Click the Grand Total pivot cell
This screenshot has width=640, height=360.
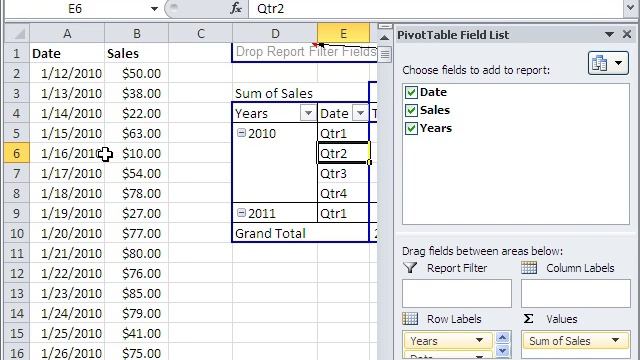275,233
